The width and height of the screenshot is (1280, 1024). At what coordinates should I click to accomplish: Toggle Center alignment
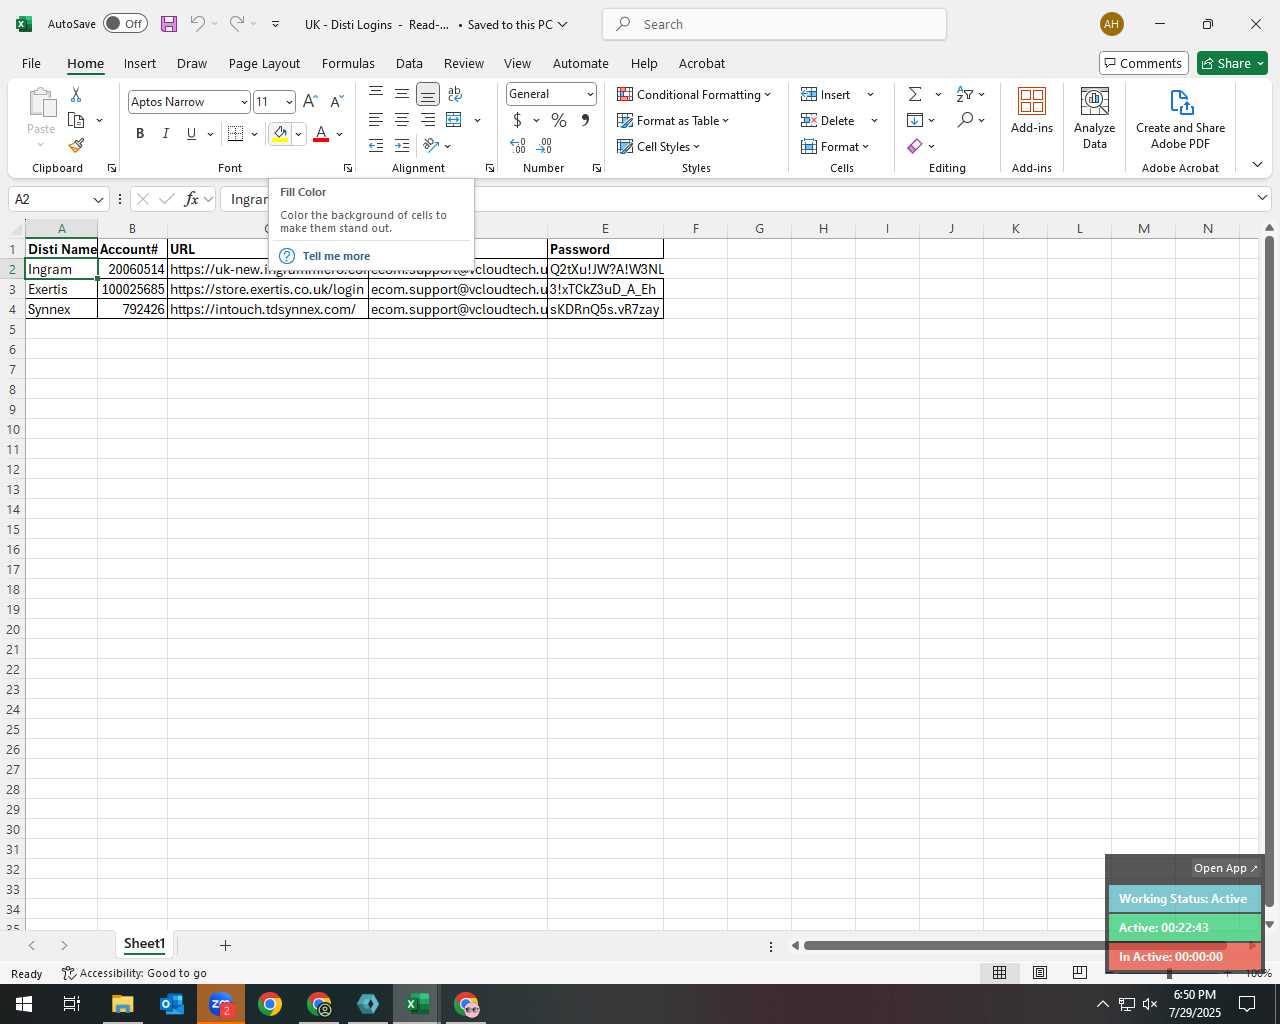[402, 120]
